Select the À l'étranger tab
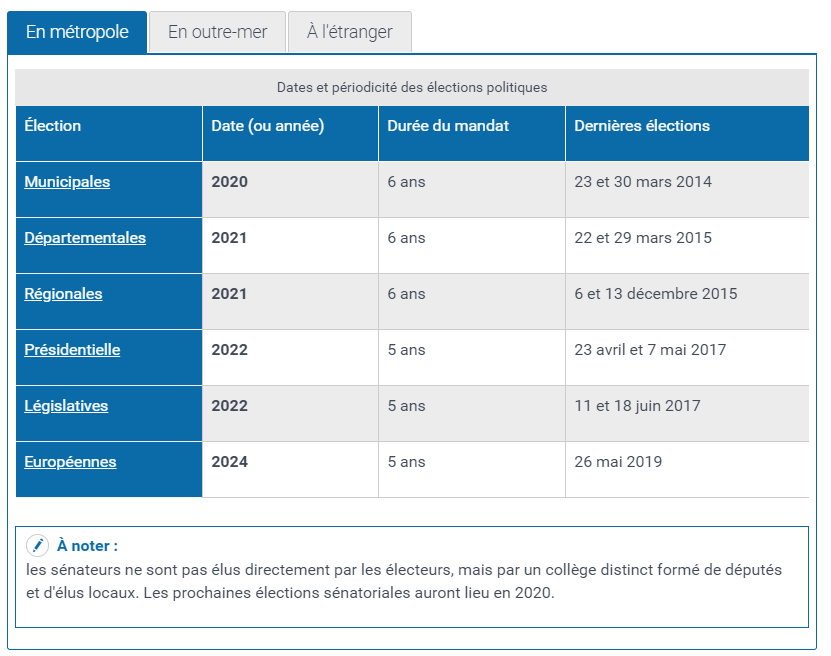The height and width of the screenshot is (656, 831). tap(349, 32)
